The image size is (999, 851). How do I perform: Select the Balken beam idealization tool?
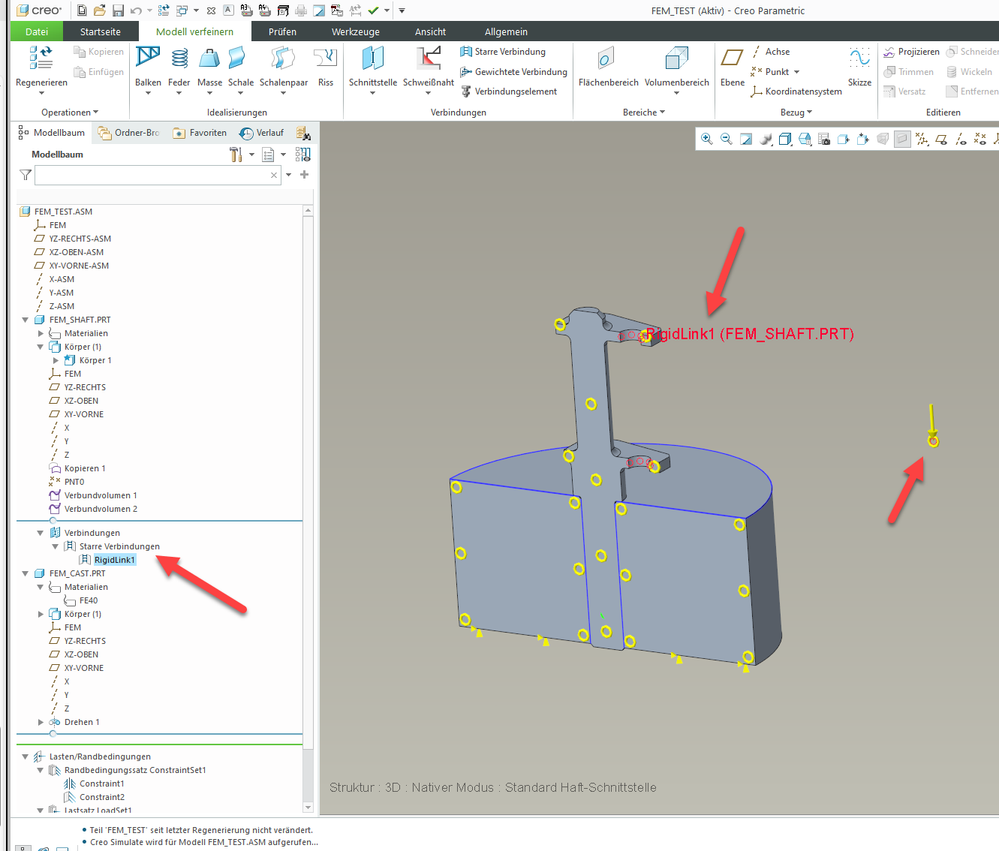pos(148,60)
